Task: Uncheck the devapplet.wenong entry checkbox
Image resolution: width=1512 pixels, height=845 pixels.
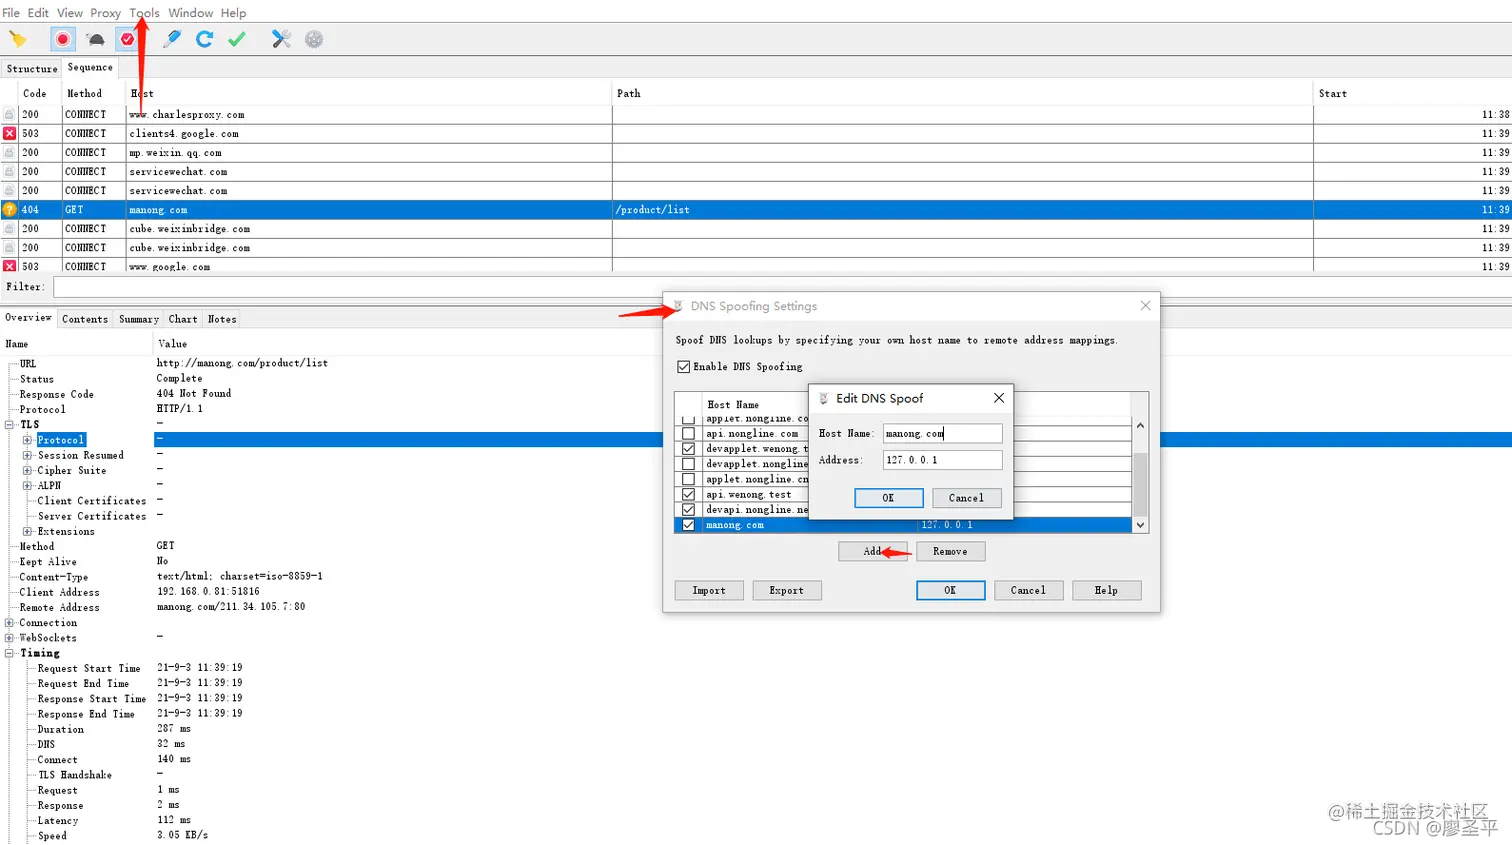Action: click(688, 449)
